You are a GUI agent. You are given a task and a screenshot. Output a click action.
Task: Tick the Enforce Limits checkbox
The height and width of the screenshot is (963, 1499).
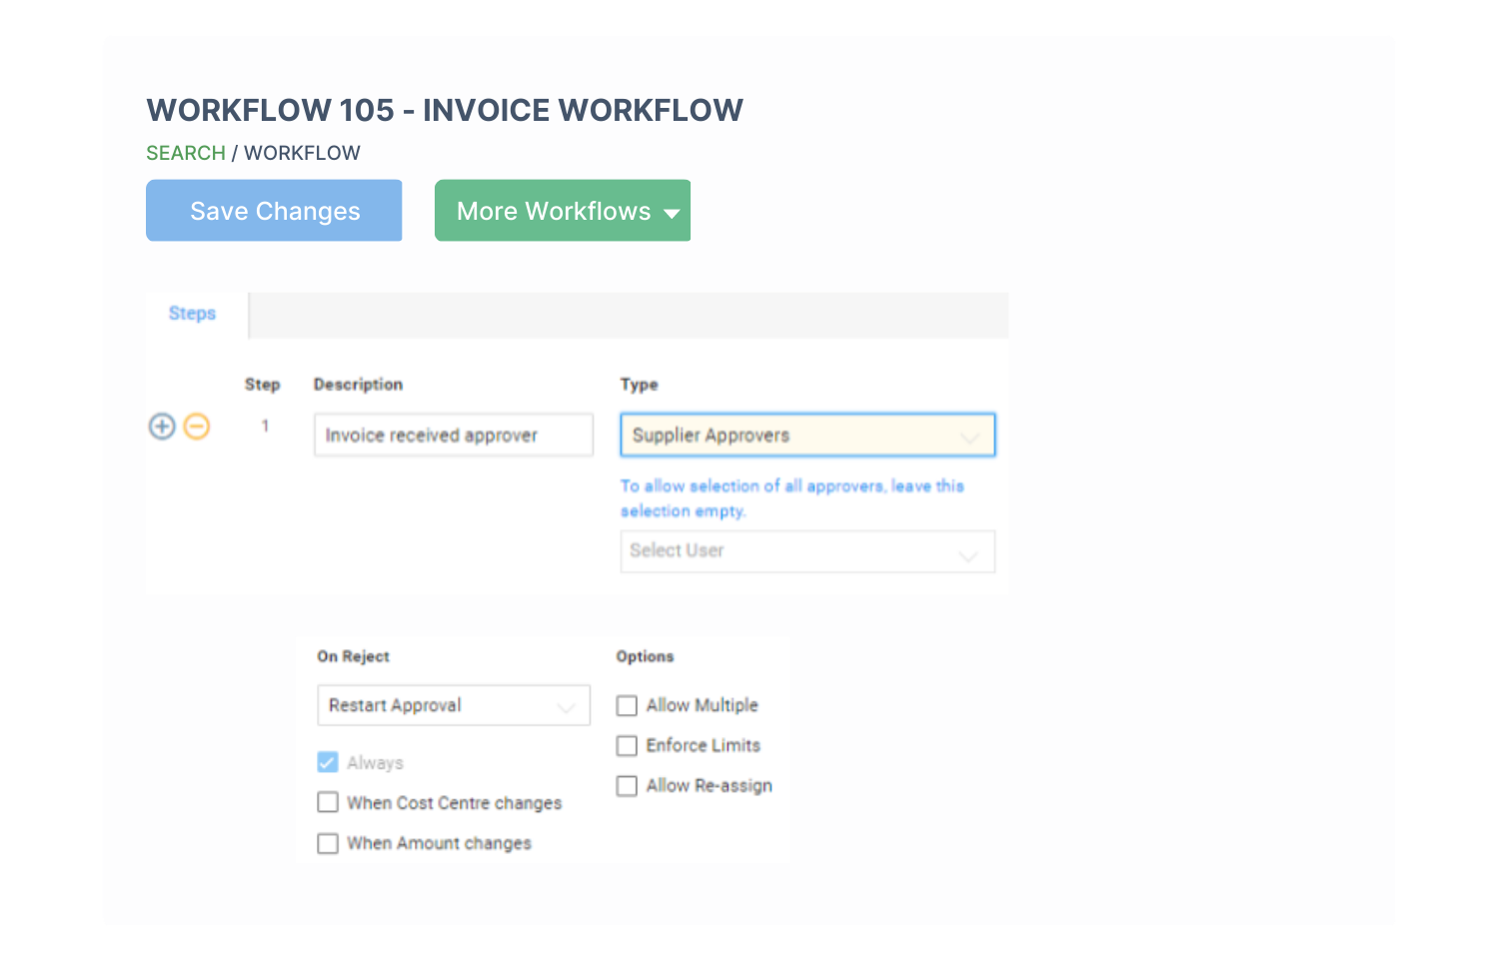point(627,746)
